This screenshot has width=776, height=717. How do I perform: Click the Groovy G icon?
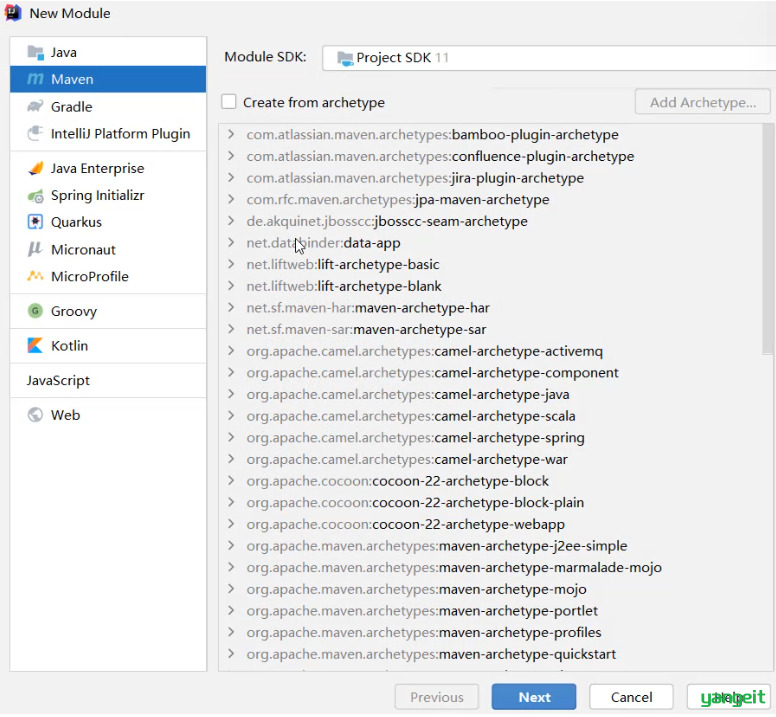[x=35, y=311]
